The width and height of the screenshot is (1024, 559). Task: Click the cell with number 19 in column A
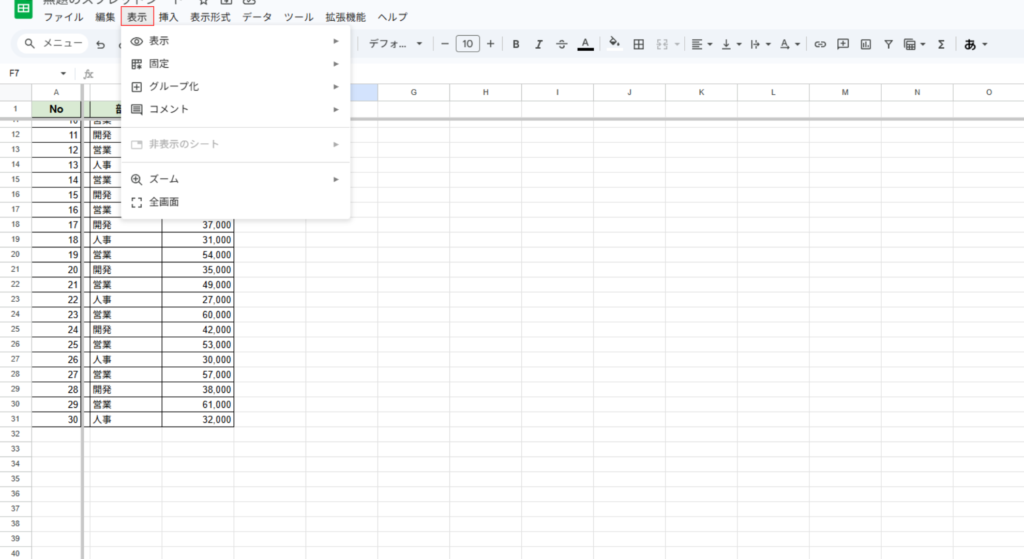click(x=56, y=255)
